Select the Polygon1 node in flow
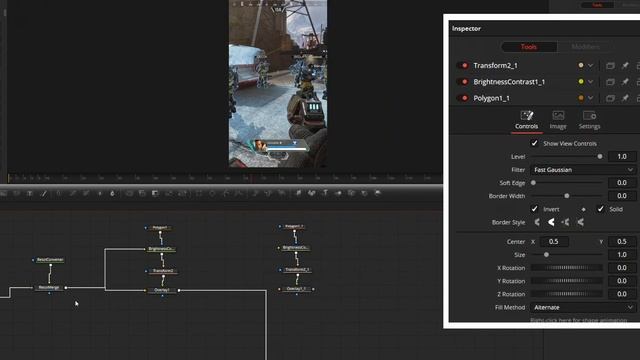Viewport: 640px width, 360px height. coord(160,227)
